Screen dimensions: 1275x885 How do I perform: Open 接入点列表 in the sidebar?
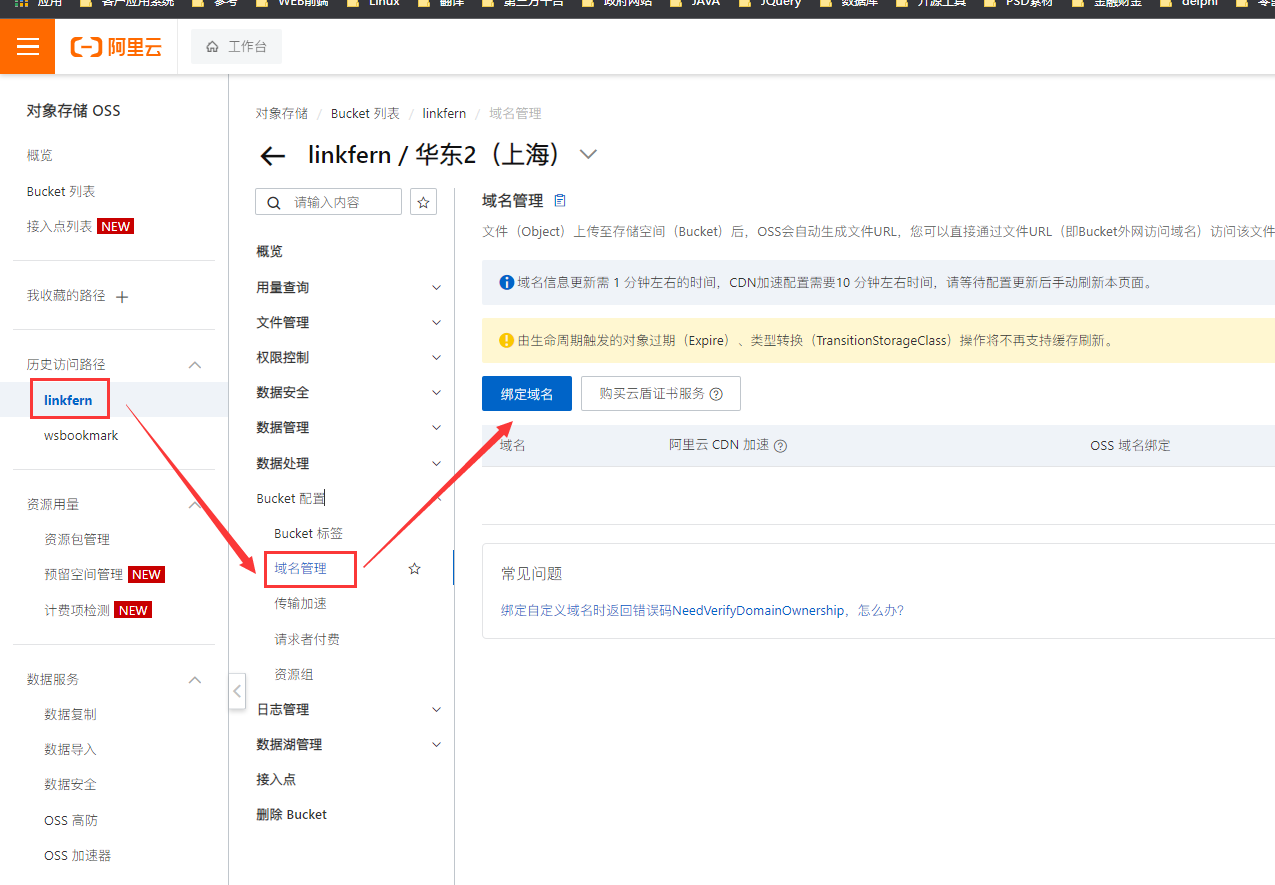click(59, 227)
